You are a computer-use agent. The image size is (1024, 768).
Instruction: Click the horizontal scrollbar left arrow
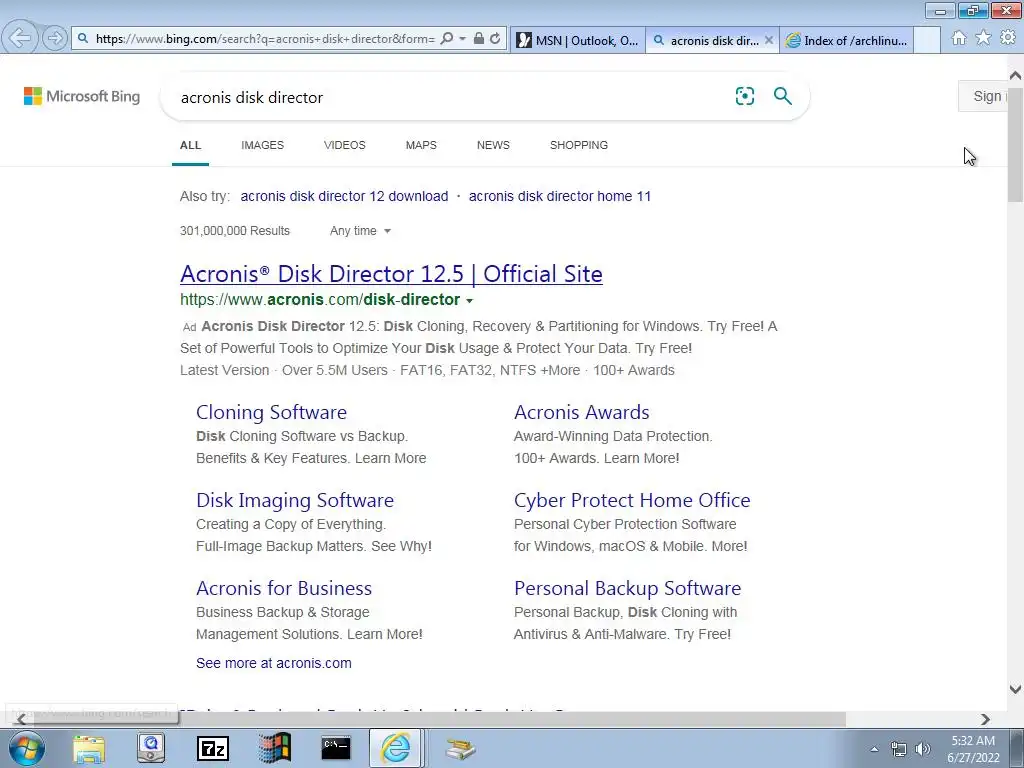[x=22, y=719]
